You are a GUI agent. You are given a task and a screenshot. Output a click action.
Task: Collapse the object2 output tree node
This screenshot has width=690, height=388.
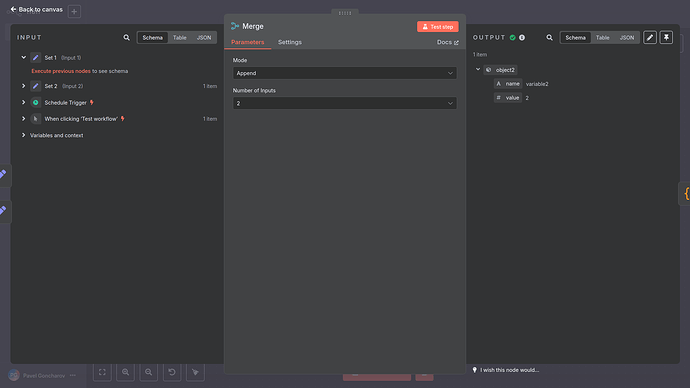point(478,70)
